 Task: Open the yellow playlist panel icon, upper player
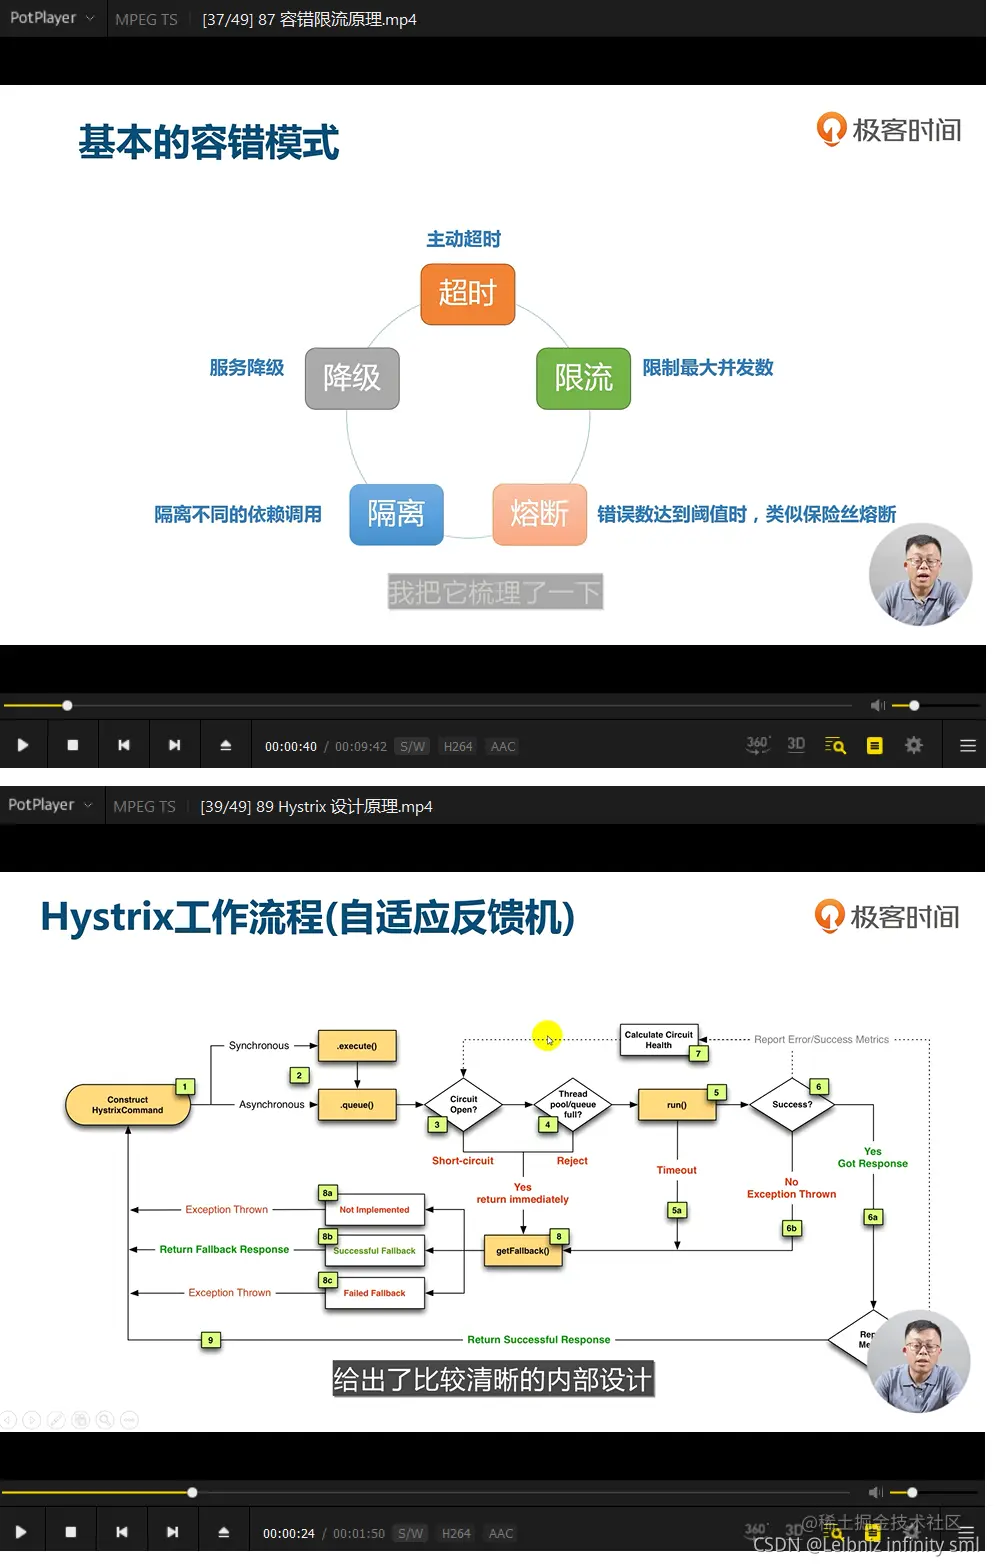[x=875, y=745]
